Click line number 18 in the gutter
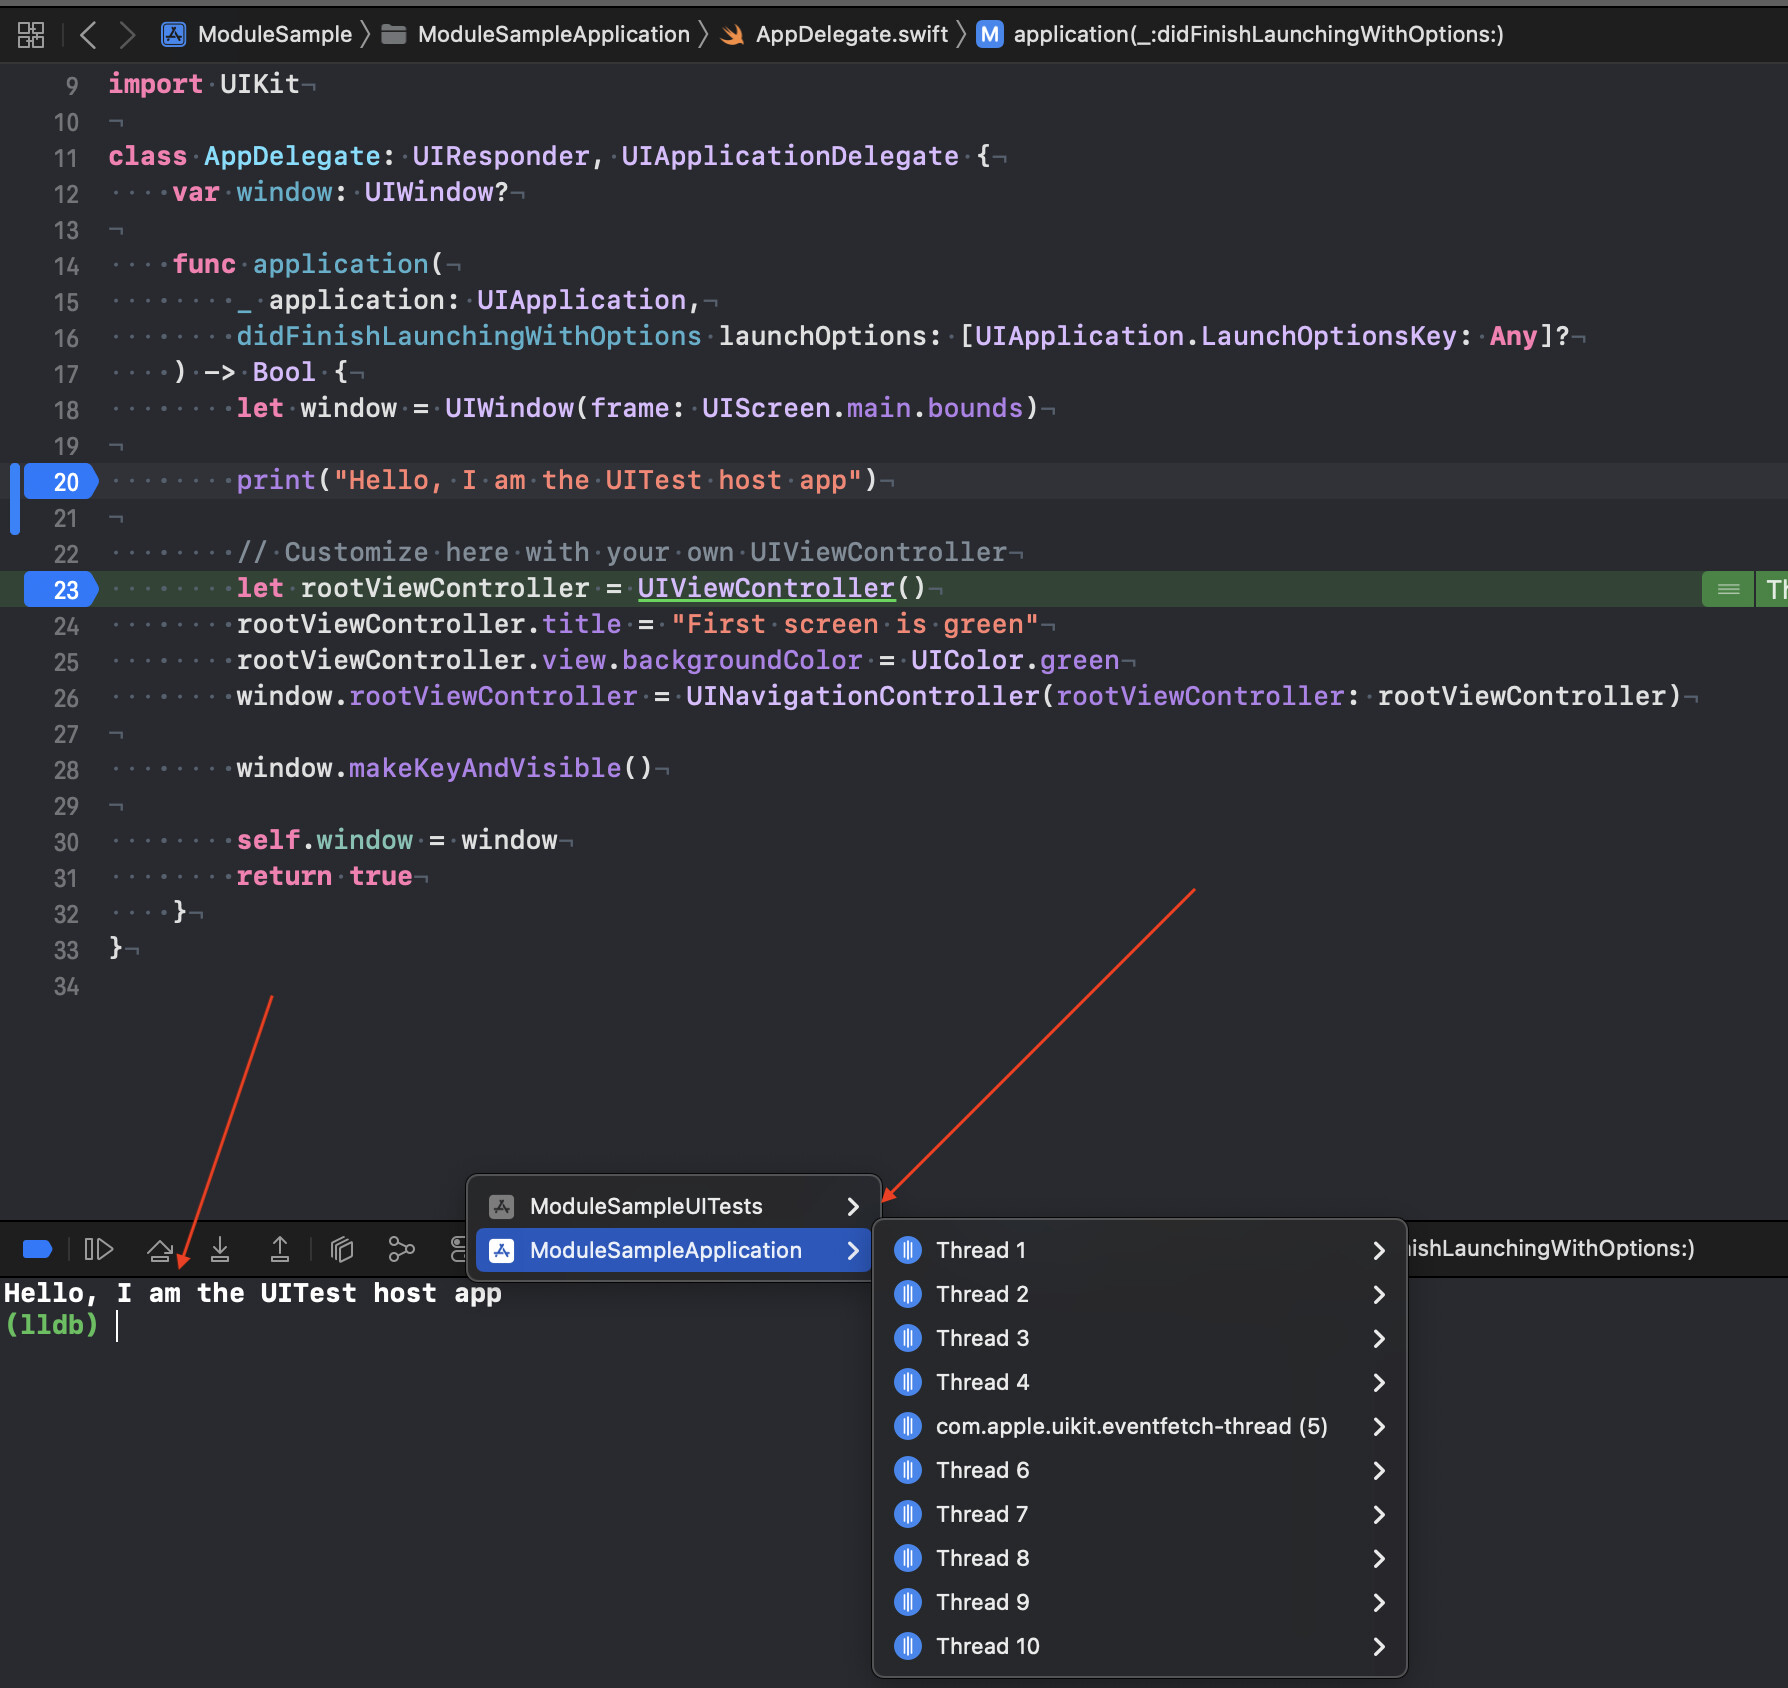The image size is (1788, 1688). coord(66,410)
